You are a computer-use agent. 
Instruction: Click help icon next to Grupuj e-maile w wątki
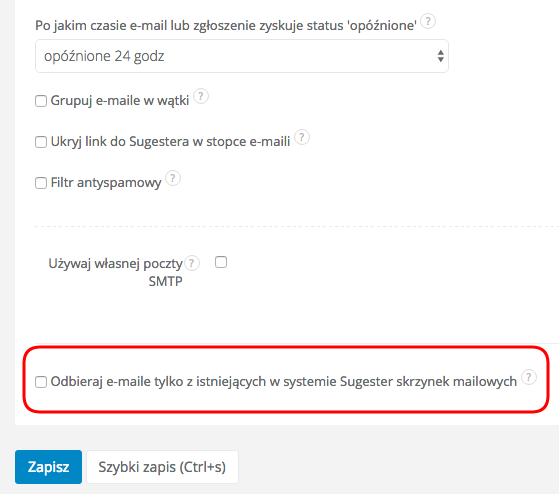click(x=201, y=96)
